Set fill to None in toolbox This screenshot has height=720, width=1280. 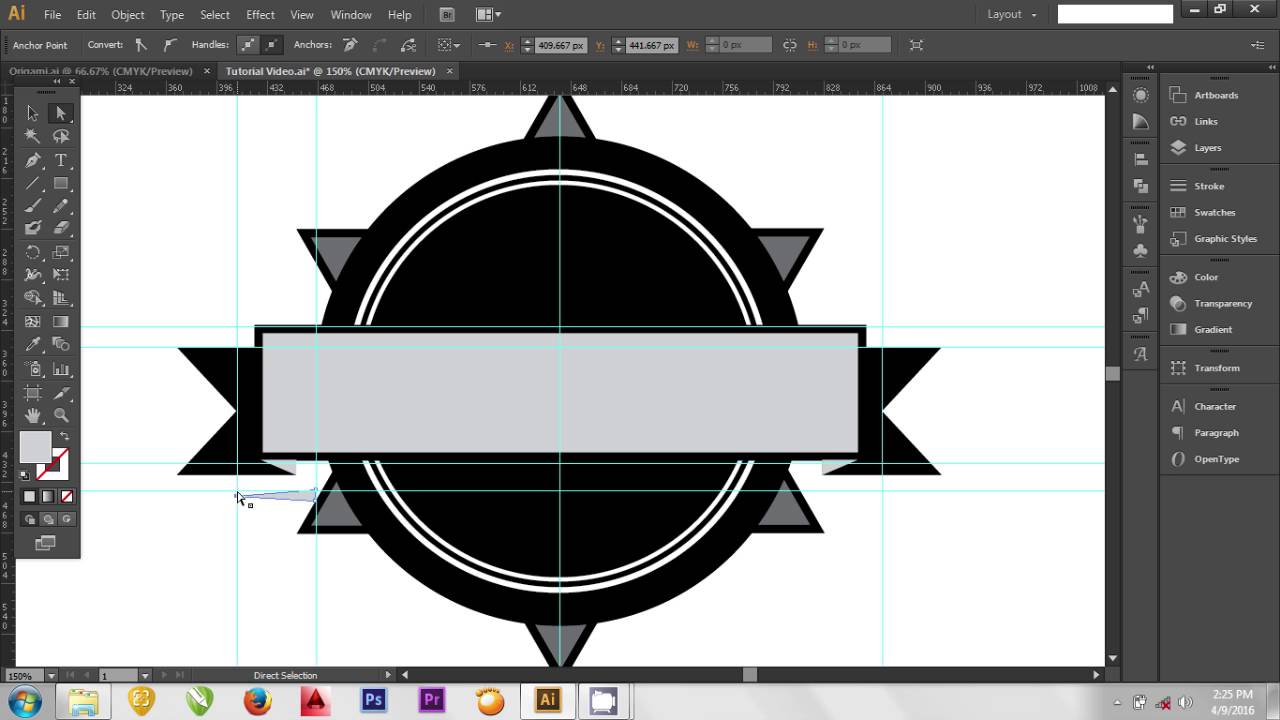pyautogui.click(x=67, y=496)
